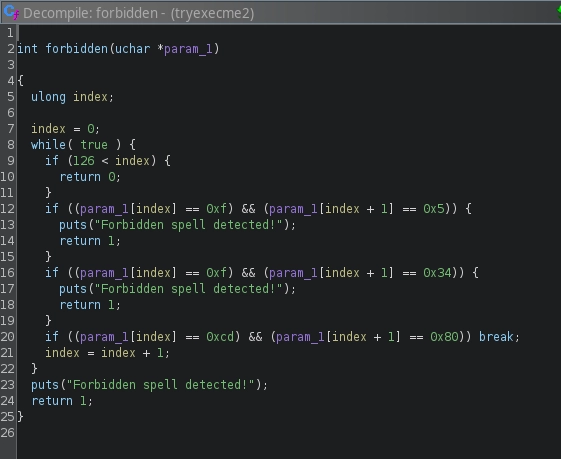This screenshot has width=561, height=459.
Task: Select param_1 in the function signature
Action: (x=188, y=49)
